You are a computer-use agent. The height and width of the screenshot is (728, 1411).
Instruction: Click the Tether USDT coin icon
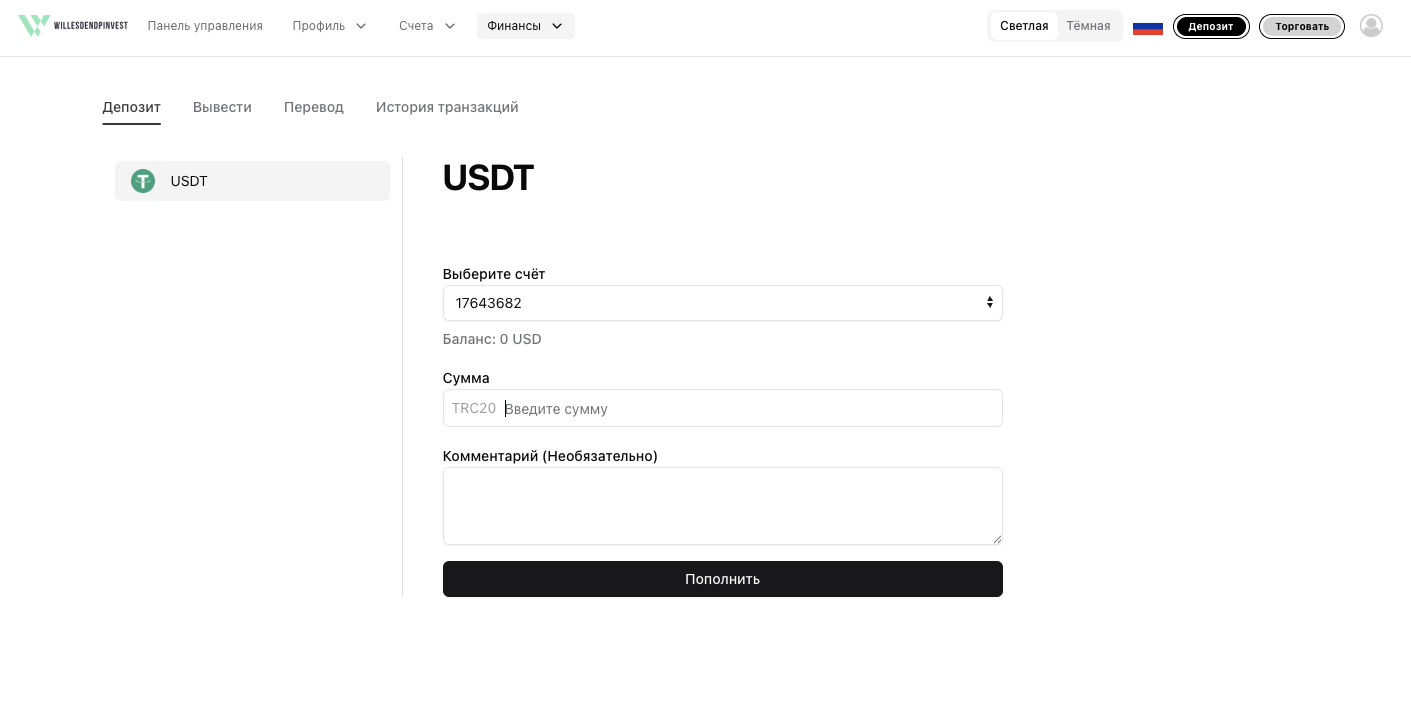coord(143,181)
